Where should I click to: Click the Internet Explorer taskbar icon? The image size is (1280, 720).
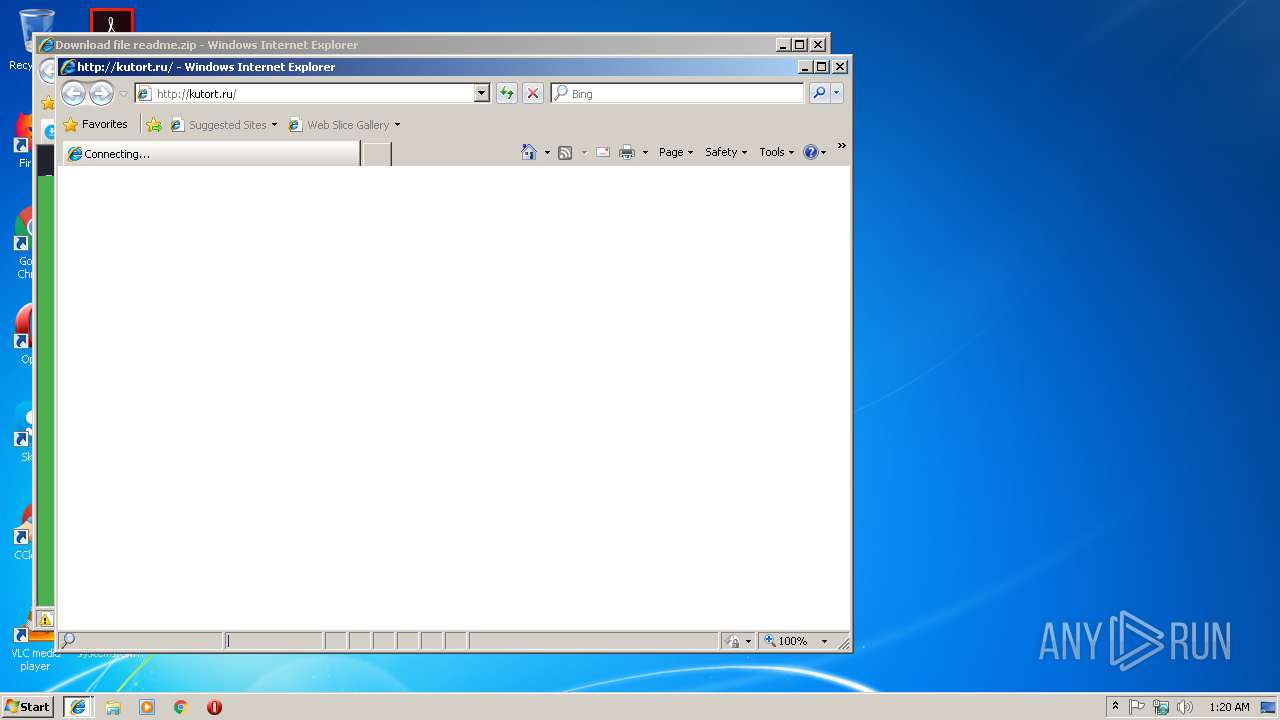click(78, 706)
